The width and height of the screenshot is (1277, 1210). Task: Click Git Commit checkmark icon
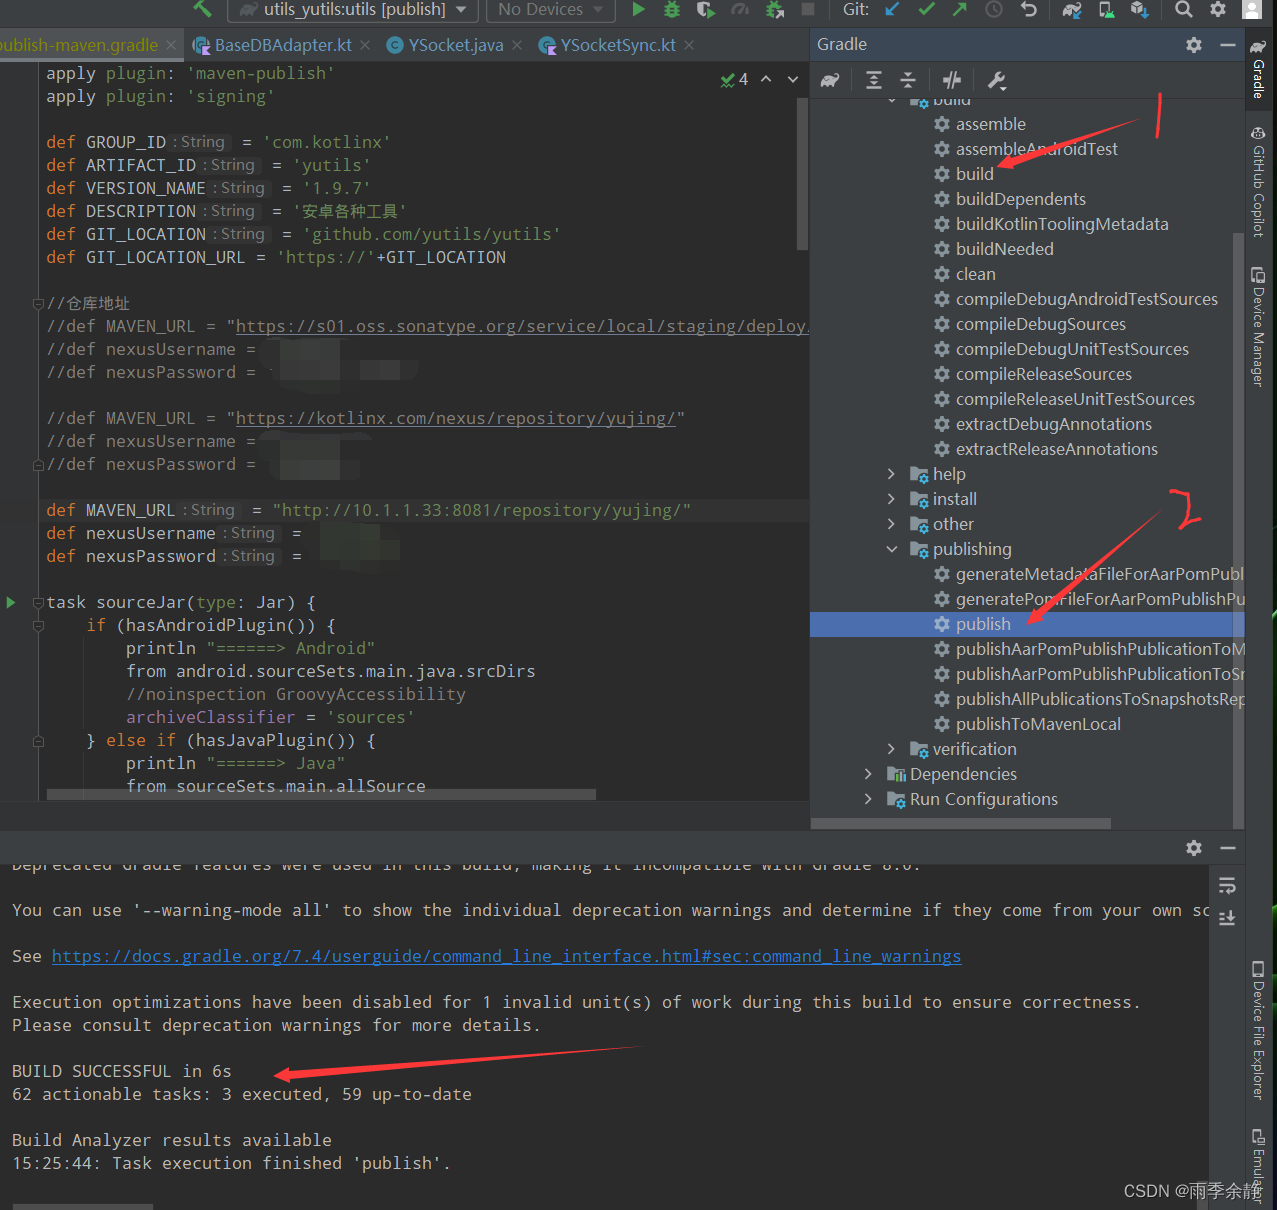[927, 10]
